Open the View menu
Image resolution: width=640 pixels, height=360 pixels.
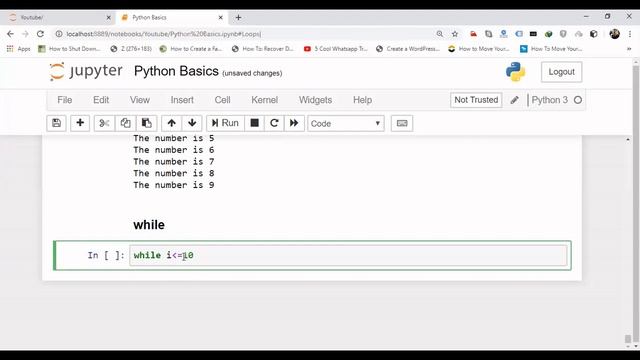140,100
